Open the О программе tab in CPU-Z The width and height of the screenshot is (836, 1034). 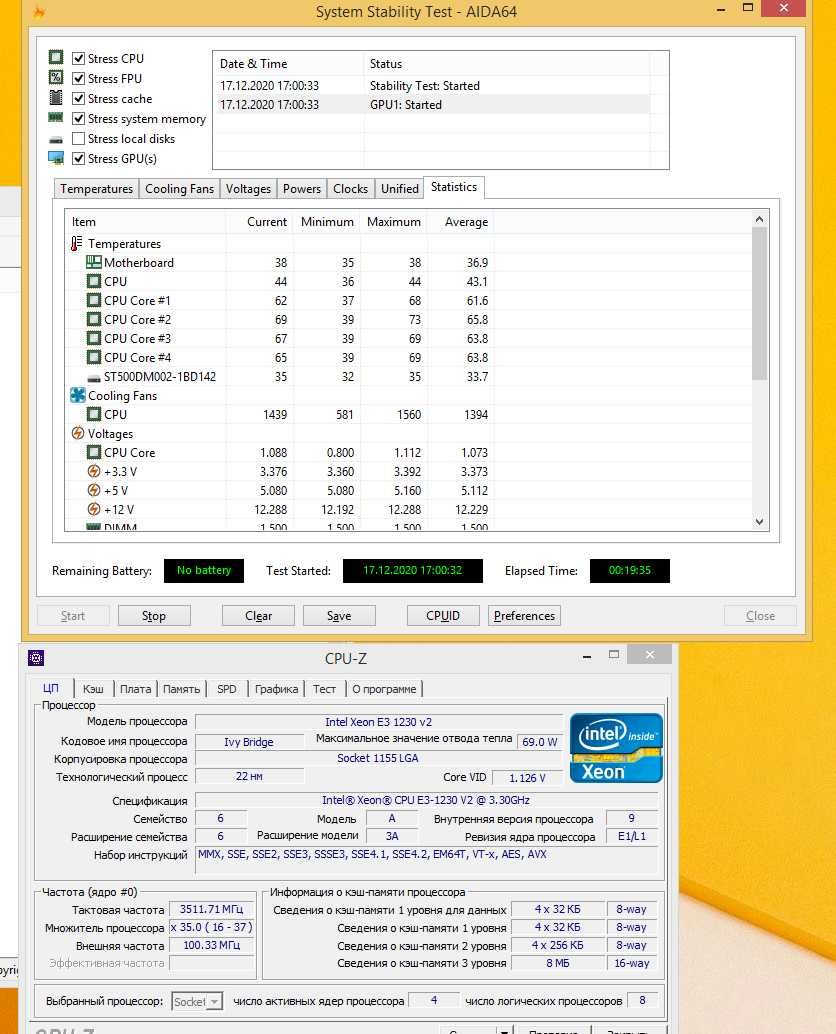pyautogui.click(x=384, y=688)
